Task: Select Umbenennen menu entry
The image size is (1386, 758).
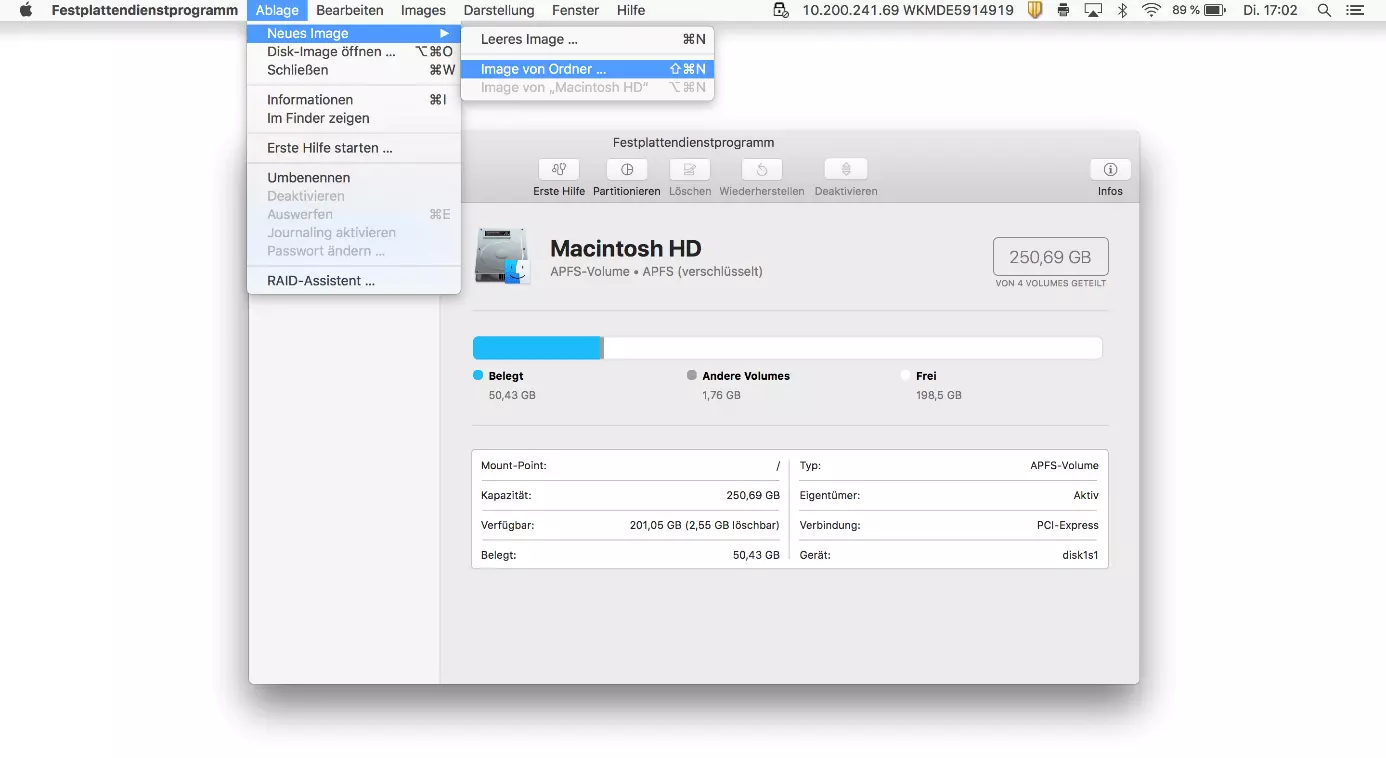Action: pyautogui.click(x=354, y=178)
